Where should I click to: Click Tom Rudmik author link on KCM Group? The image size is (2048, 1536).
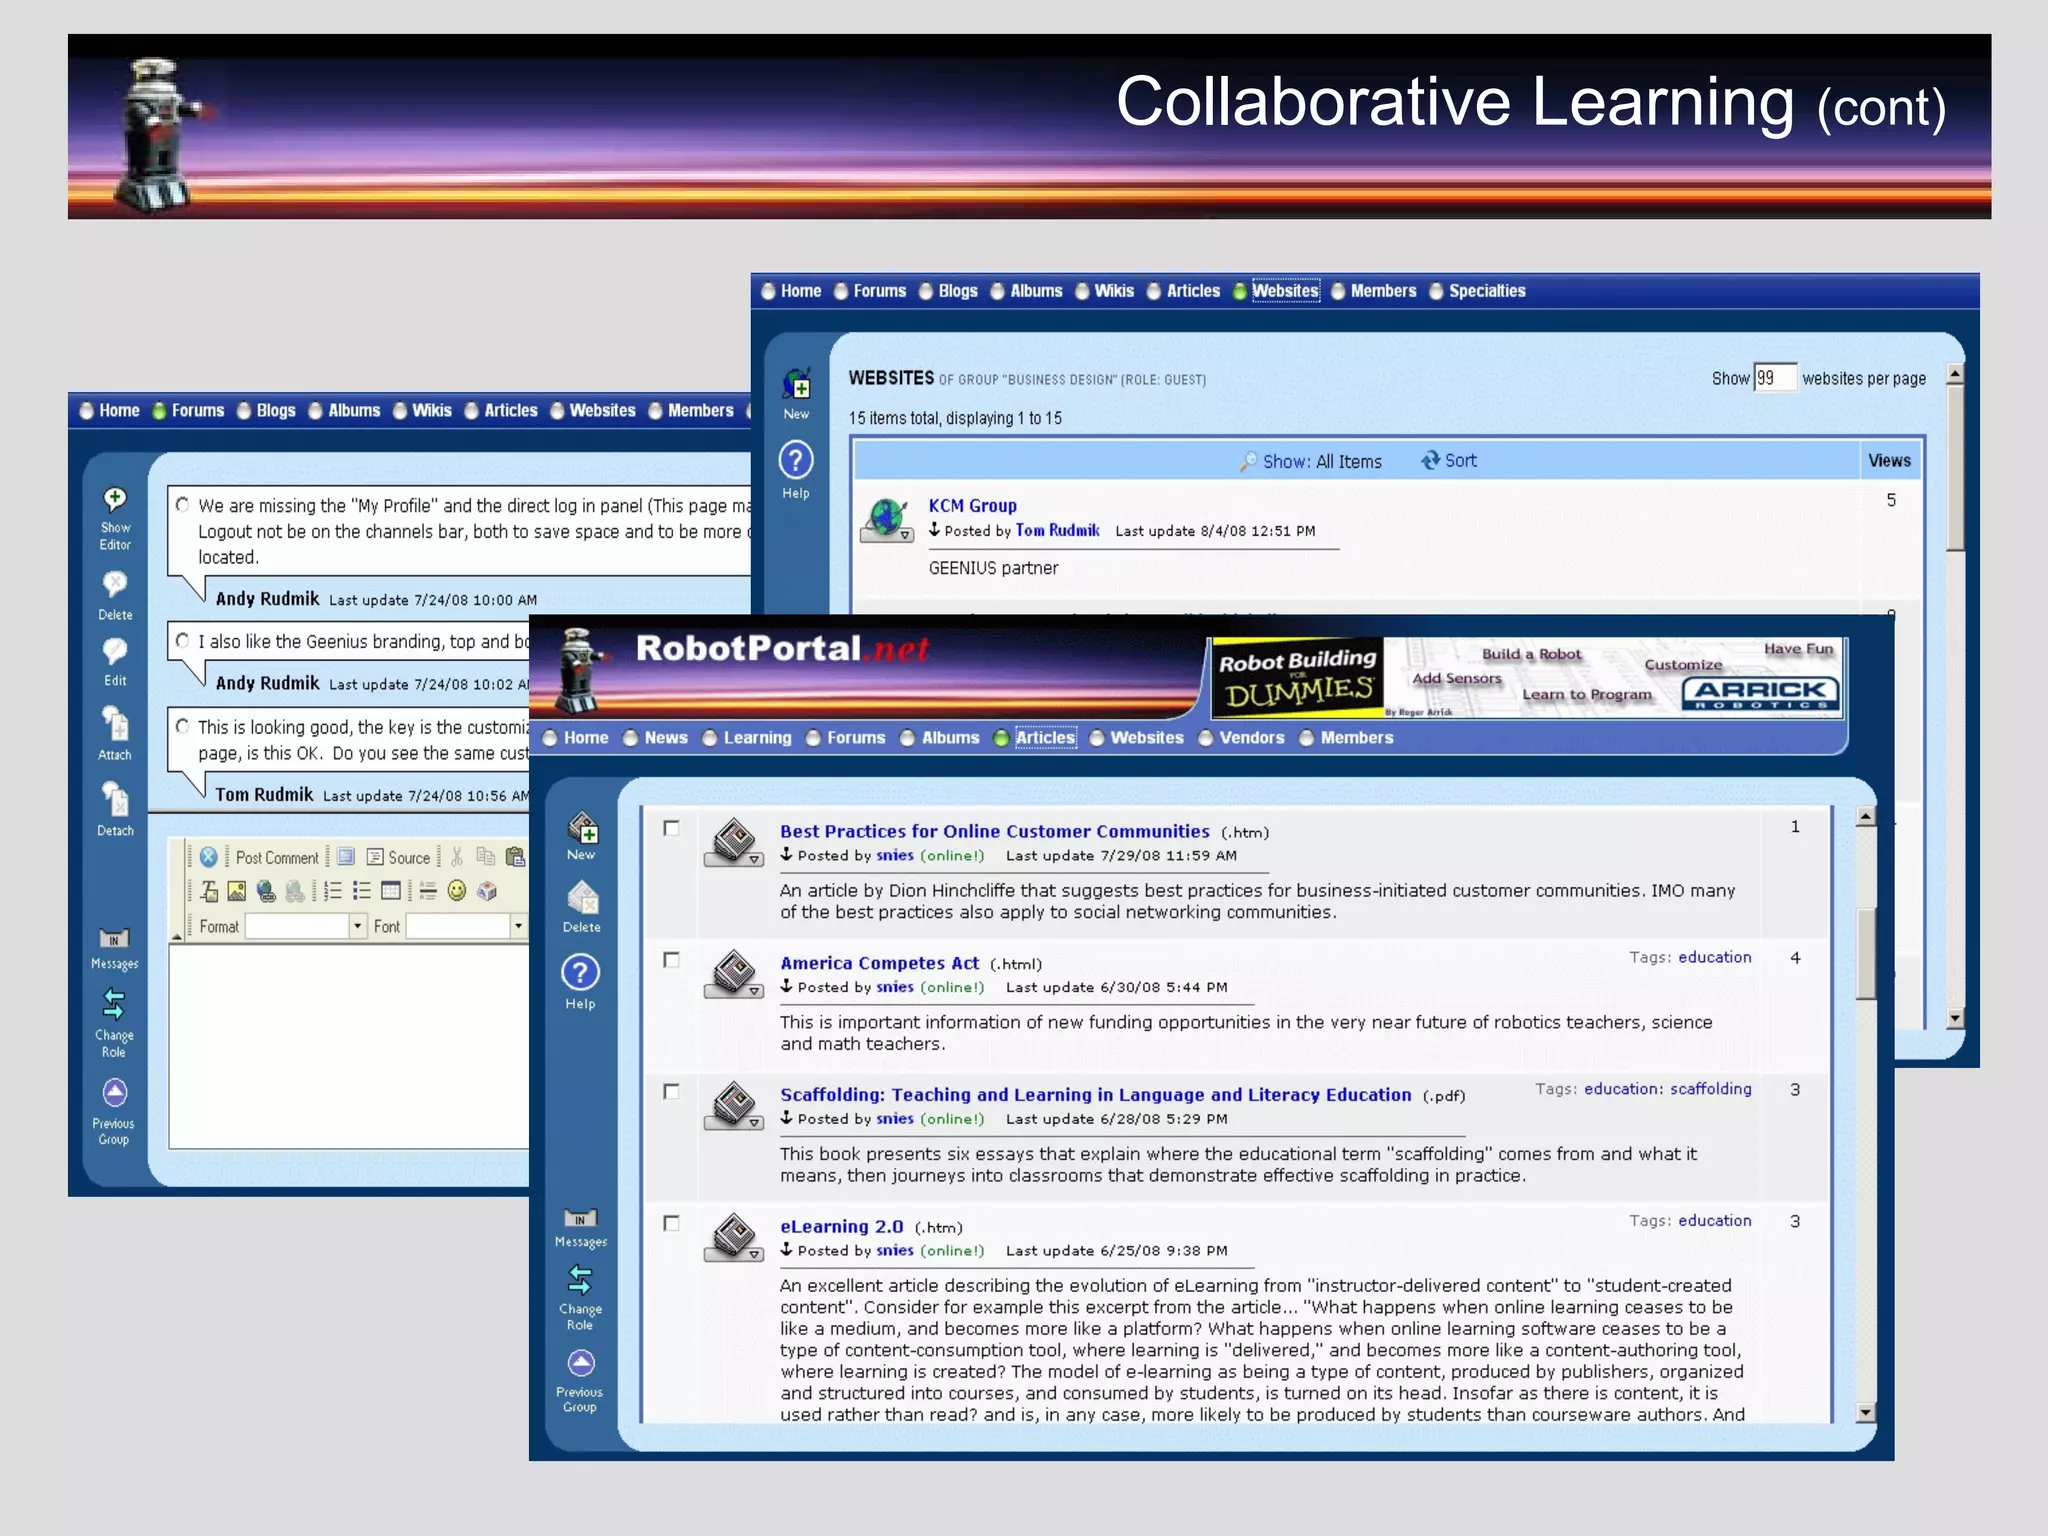coord(1057,530)
